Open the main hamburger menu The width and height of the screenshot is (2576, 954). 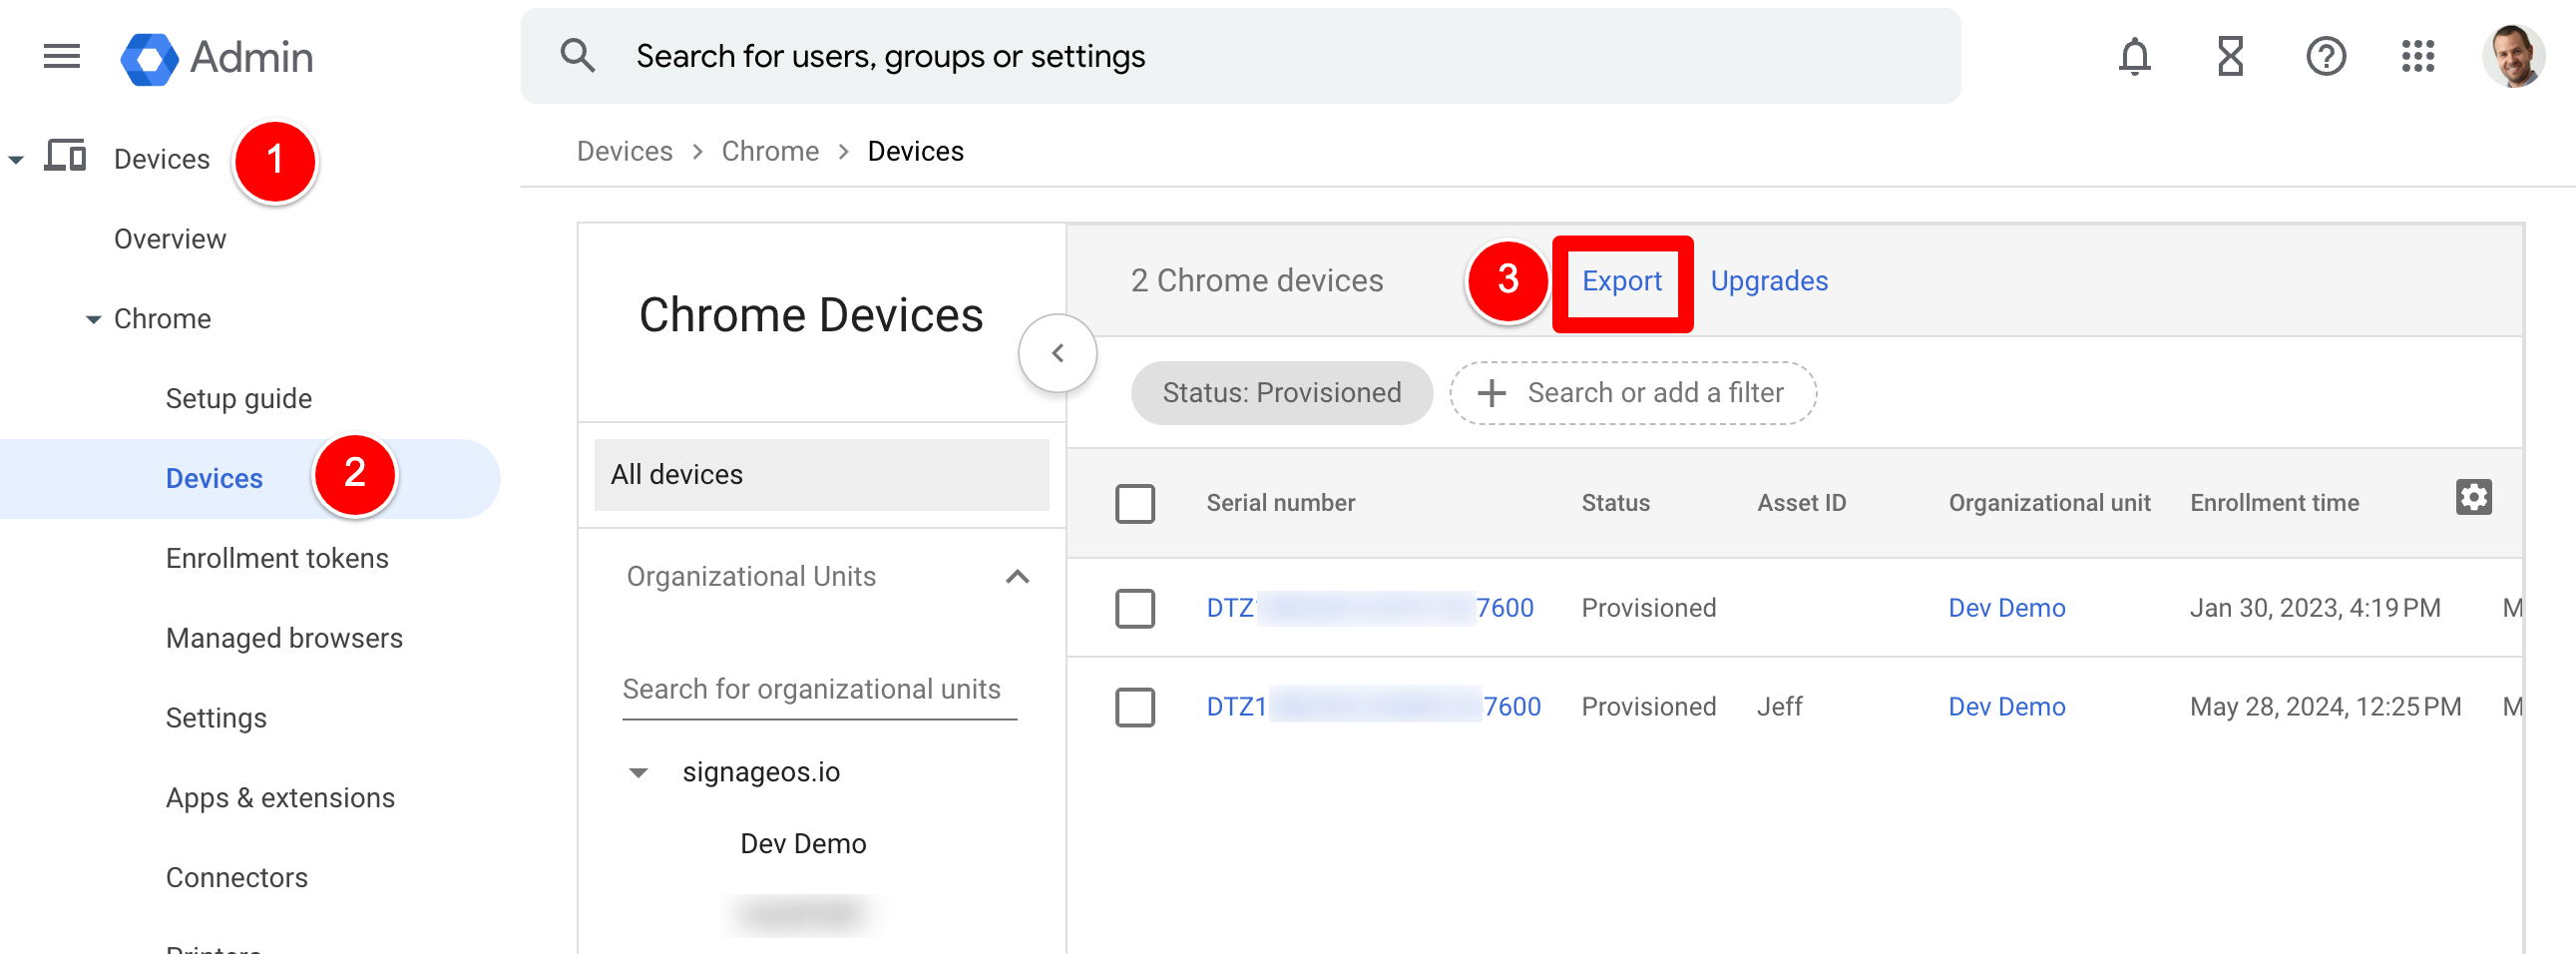click(61, 57)
